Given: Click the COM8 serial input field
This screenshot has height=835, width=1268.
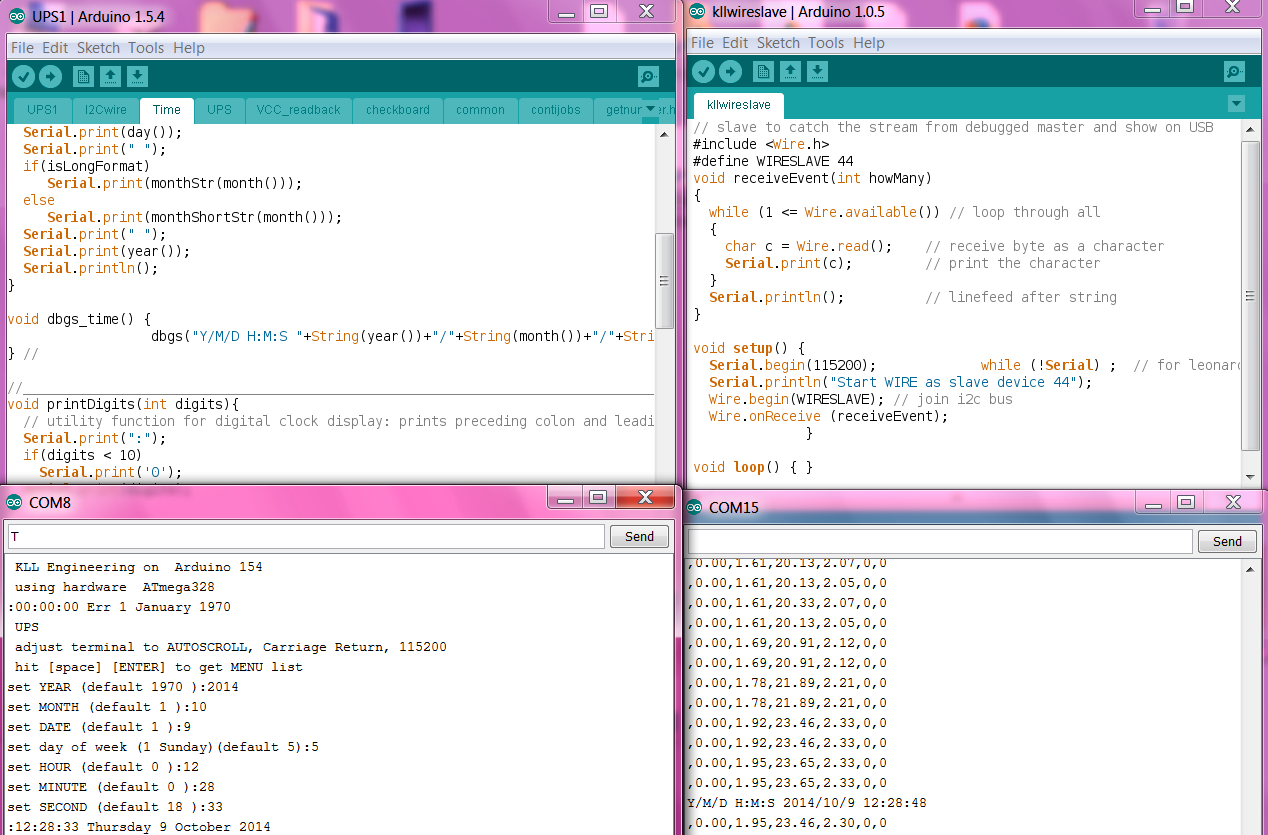Looking at the screenshot, I should pos(306,537).
